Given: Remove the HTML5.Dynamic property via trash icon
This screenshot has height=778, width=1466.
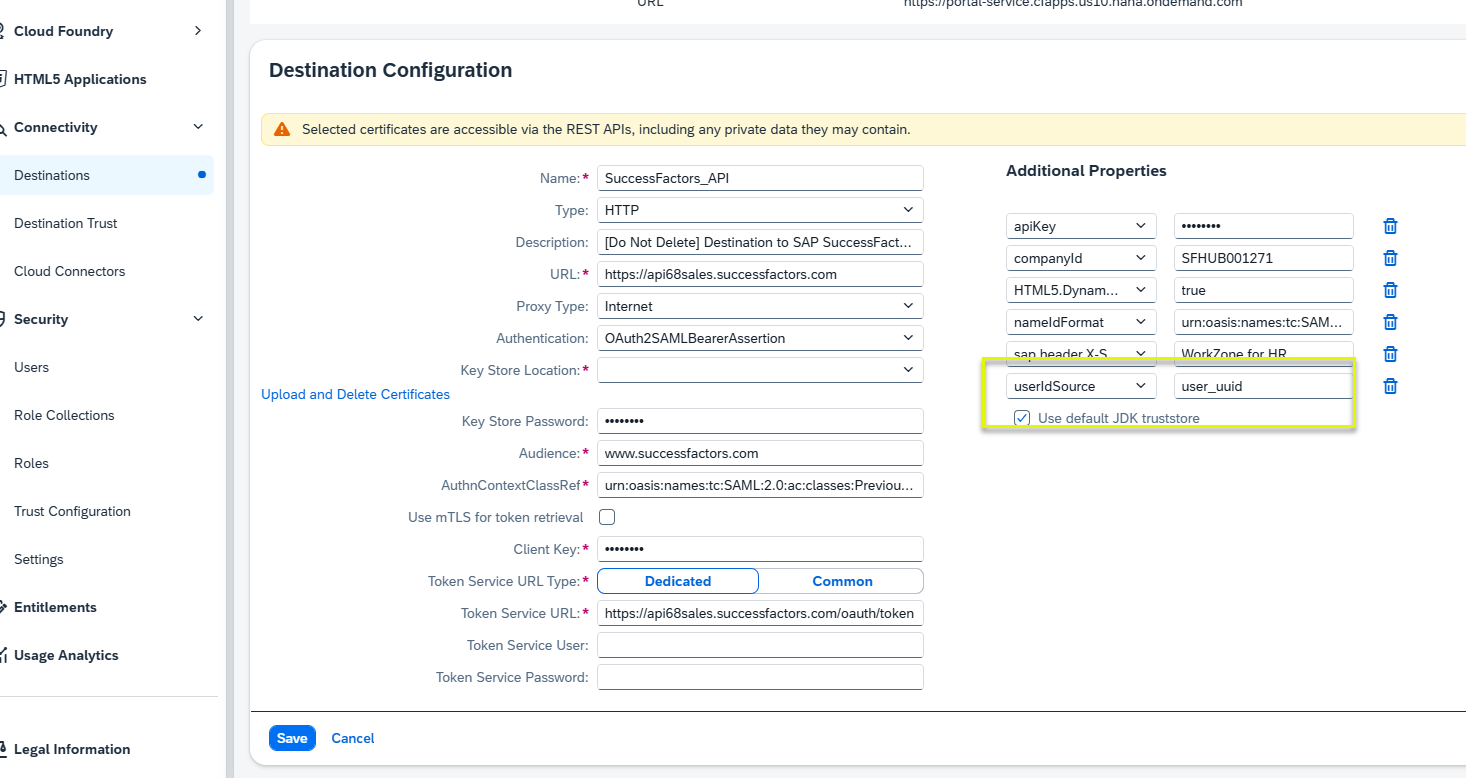Looking at the screenshot, I should [x=1390, y=290].
